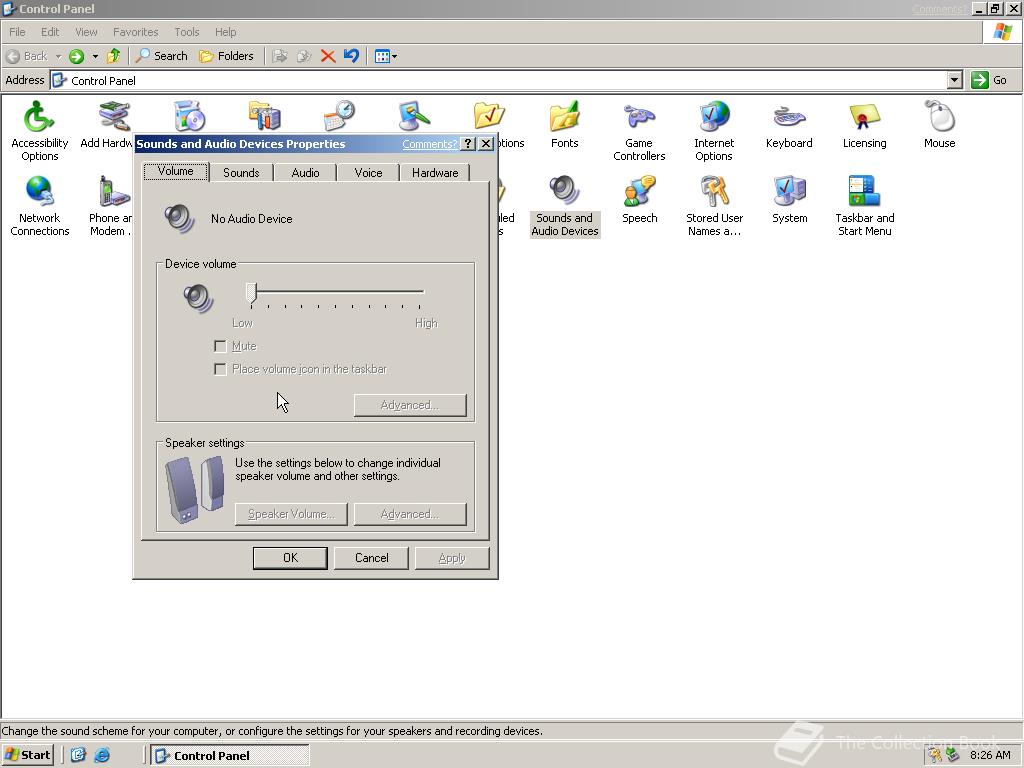Open the Favorites menu

135,32
